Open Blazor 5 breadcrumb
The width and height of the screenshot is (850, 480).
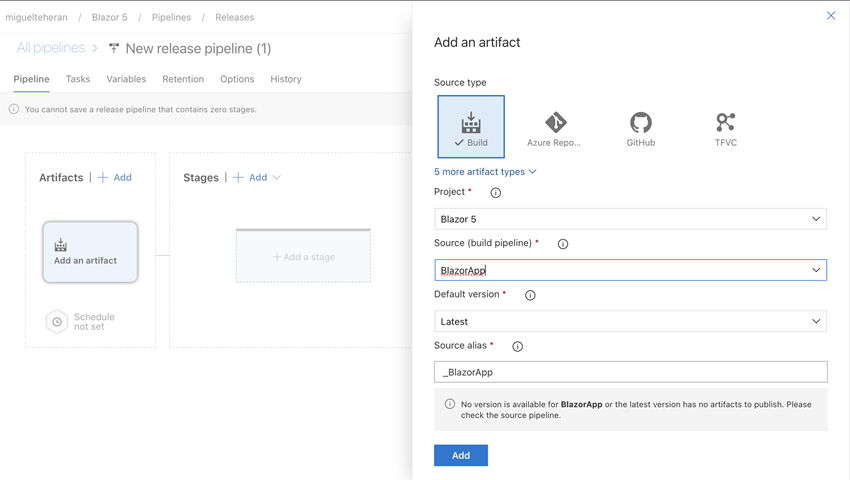[x=110, y=17]
